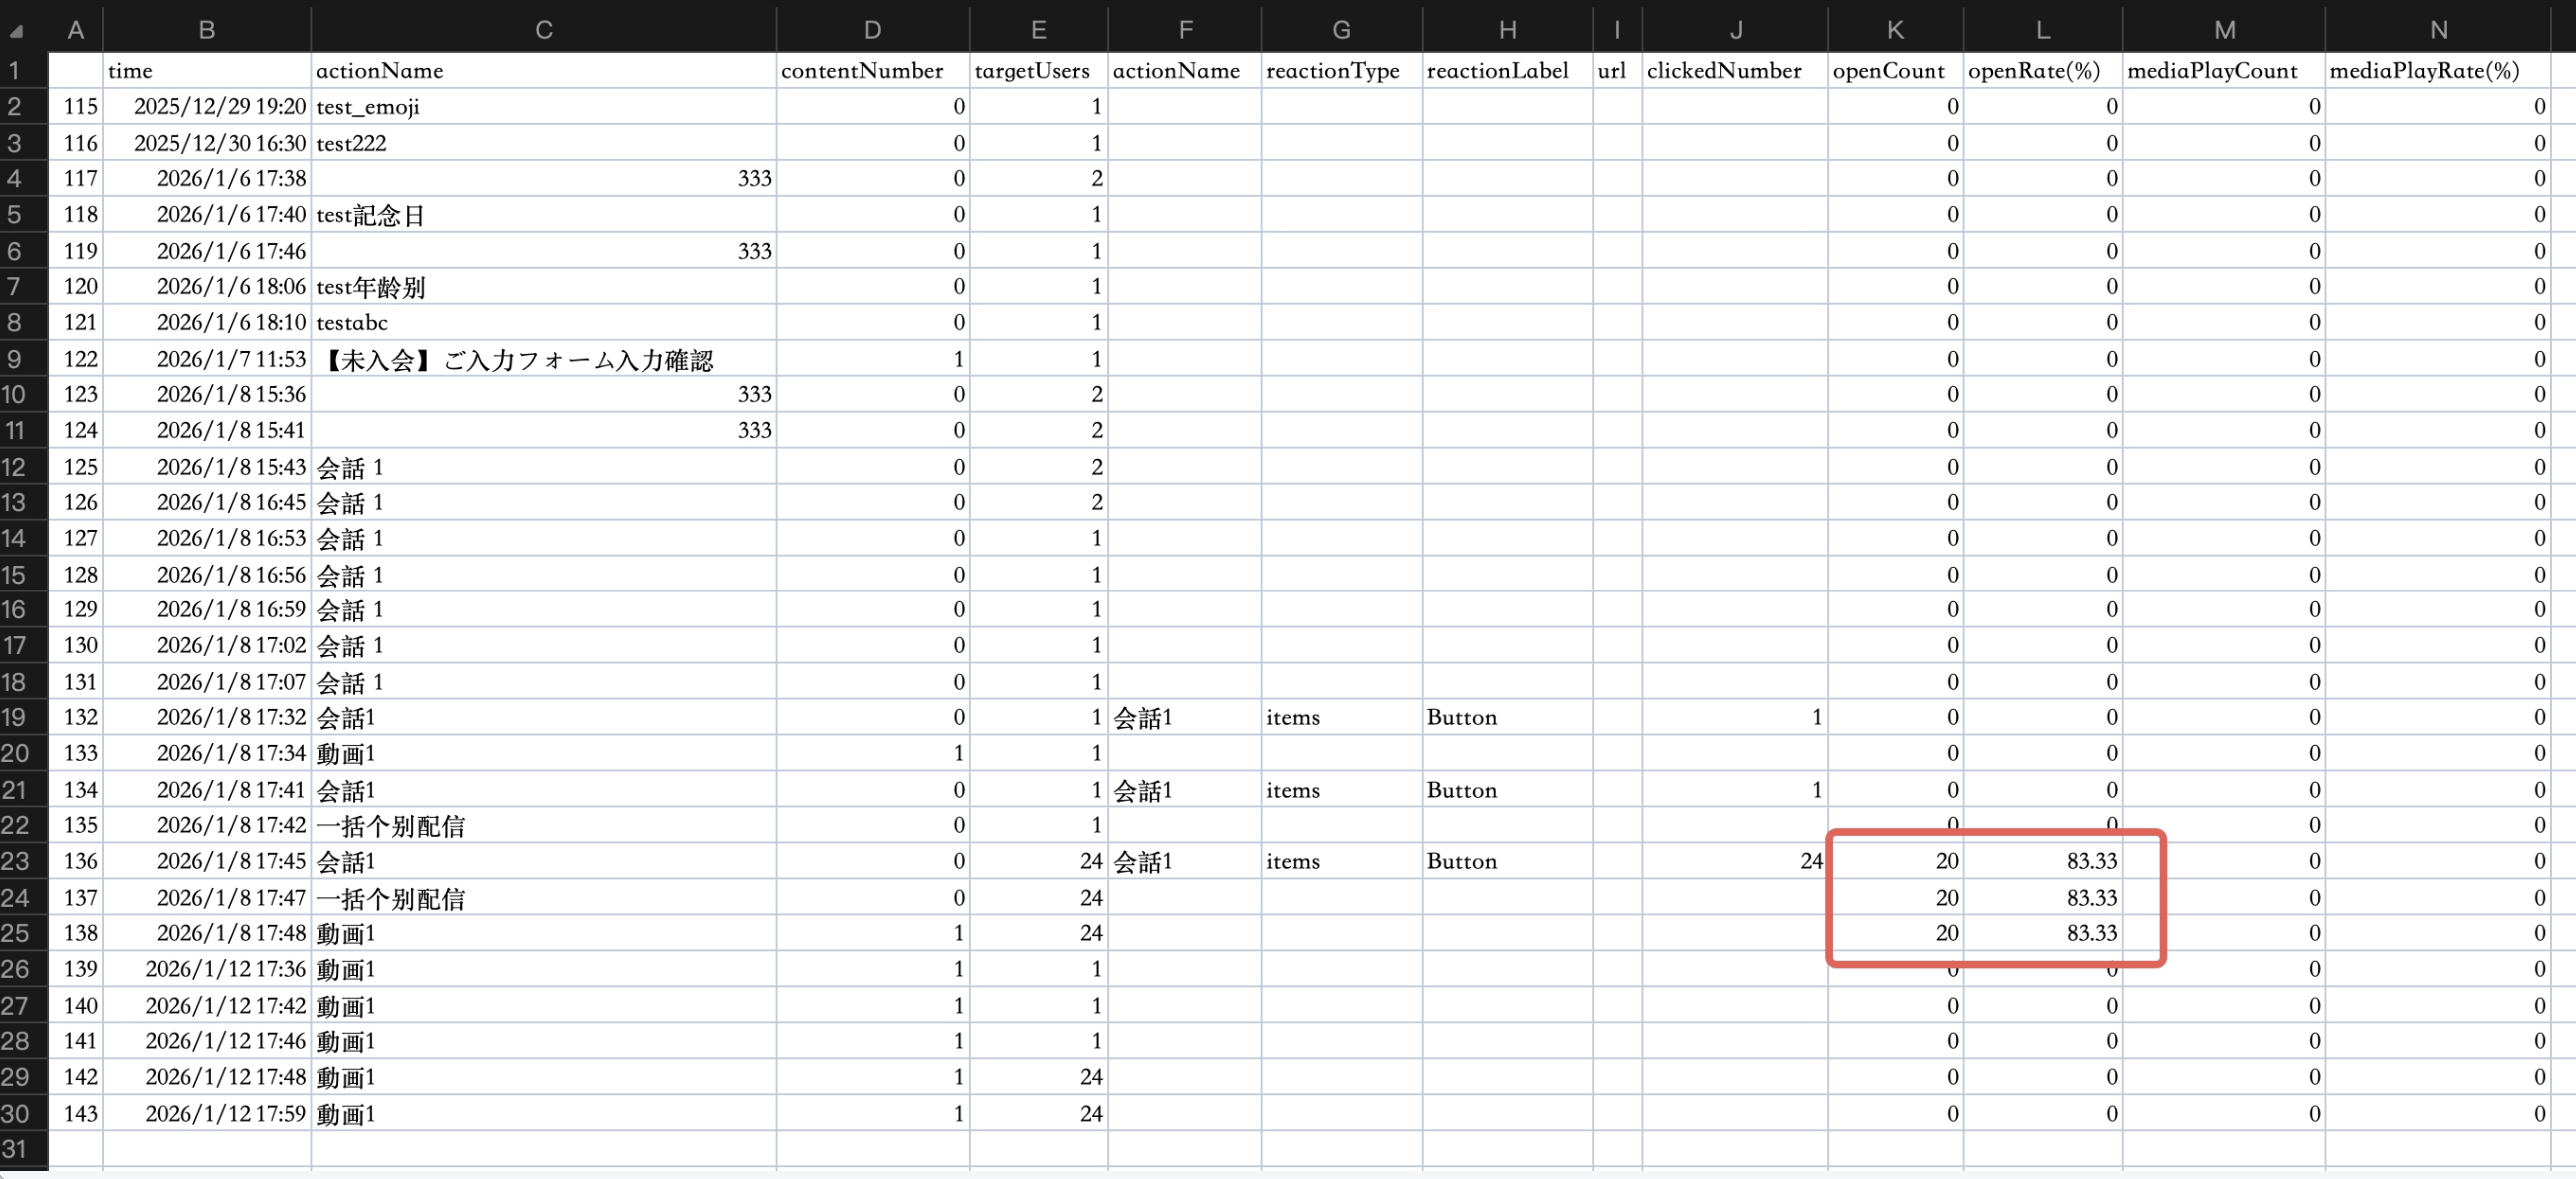Click ID cell 115 in column A
This screenshot has width=2576, height=1179.
click(x=80, y=106)
